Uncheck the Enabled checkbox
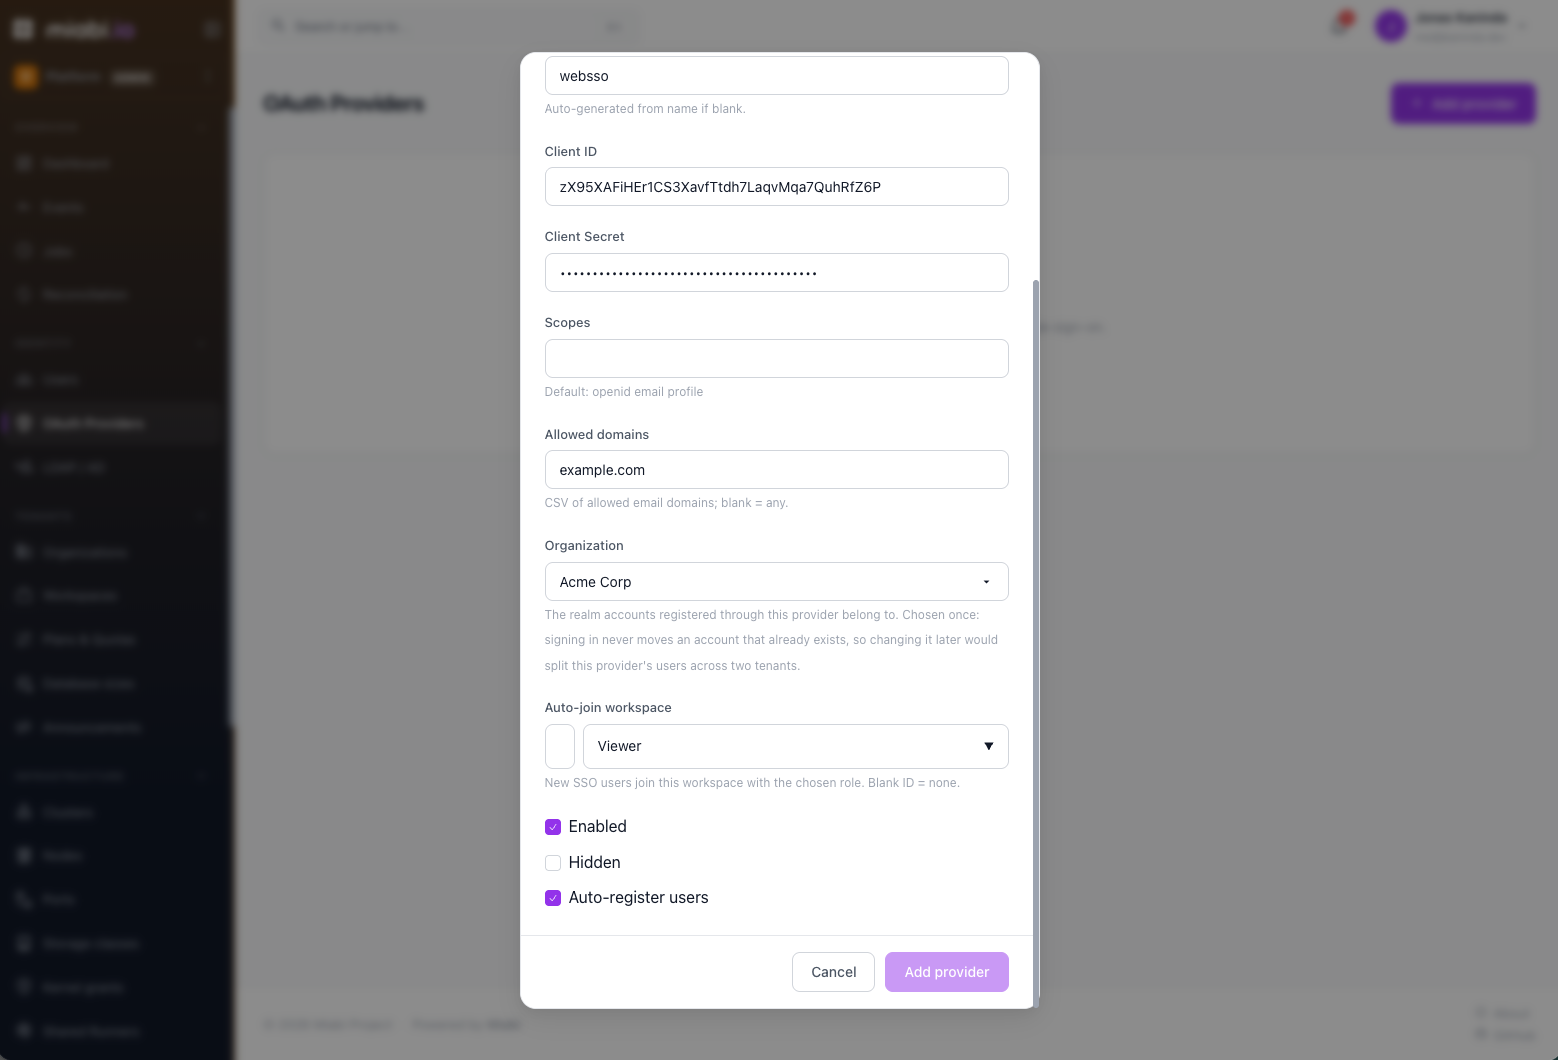This screenshot has width=1558, height=1060. coord(553,827)
